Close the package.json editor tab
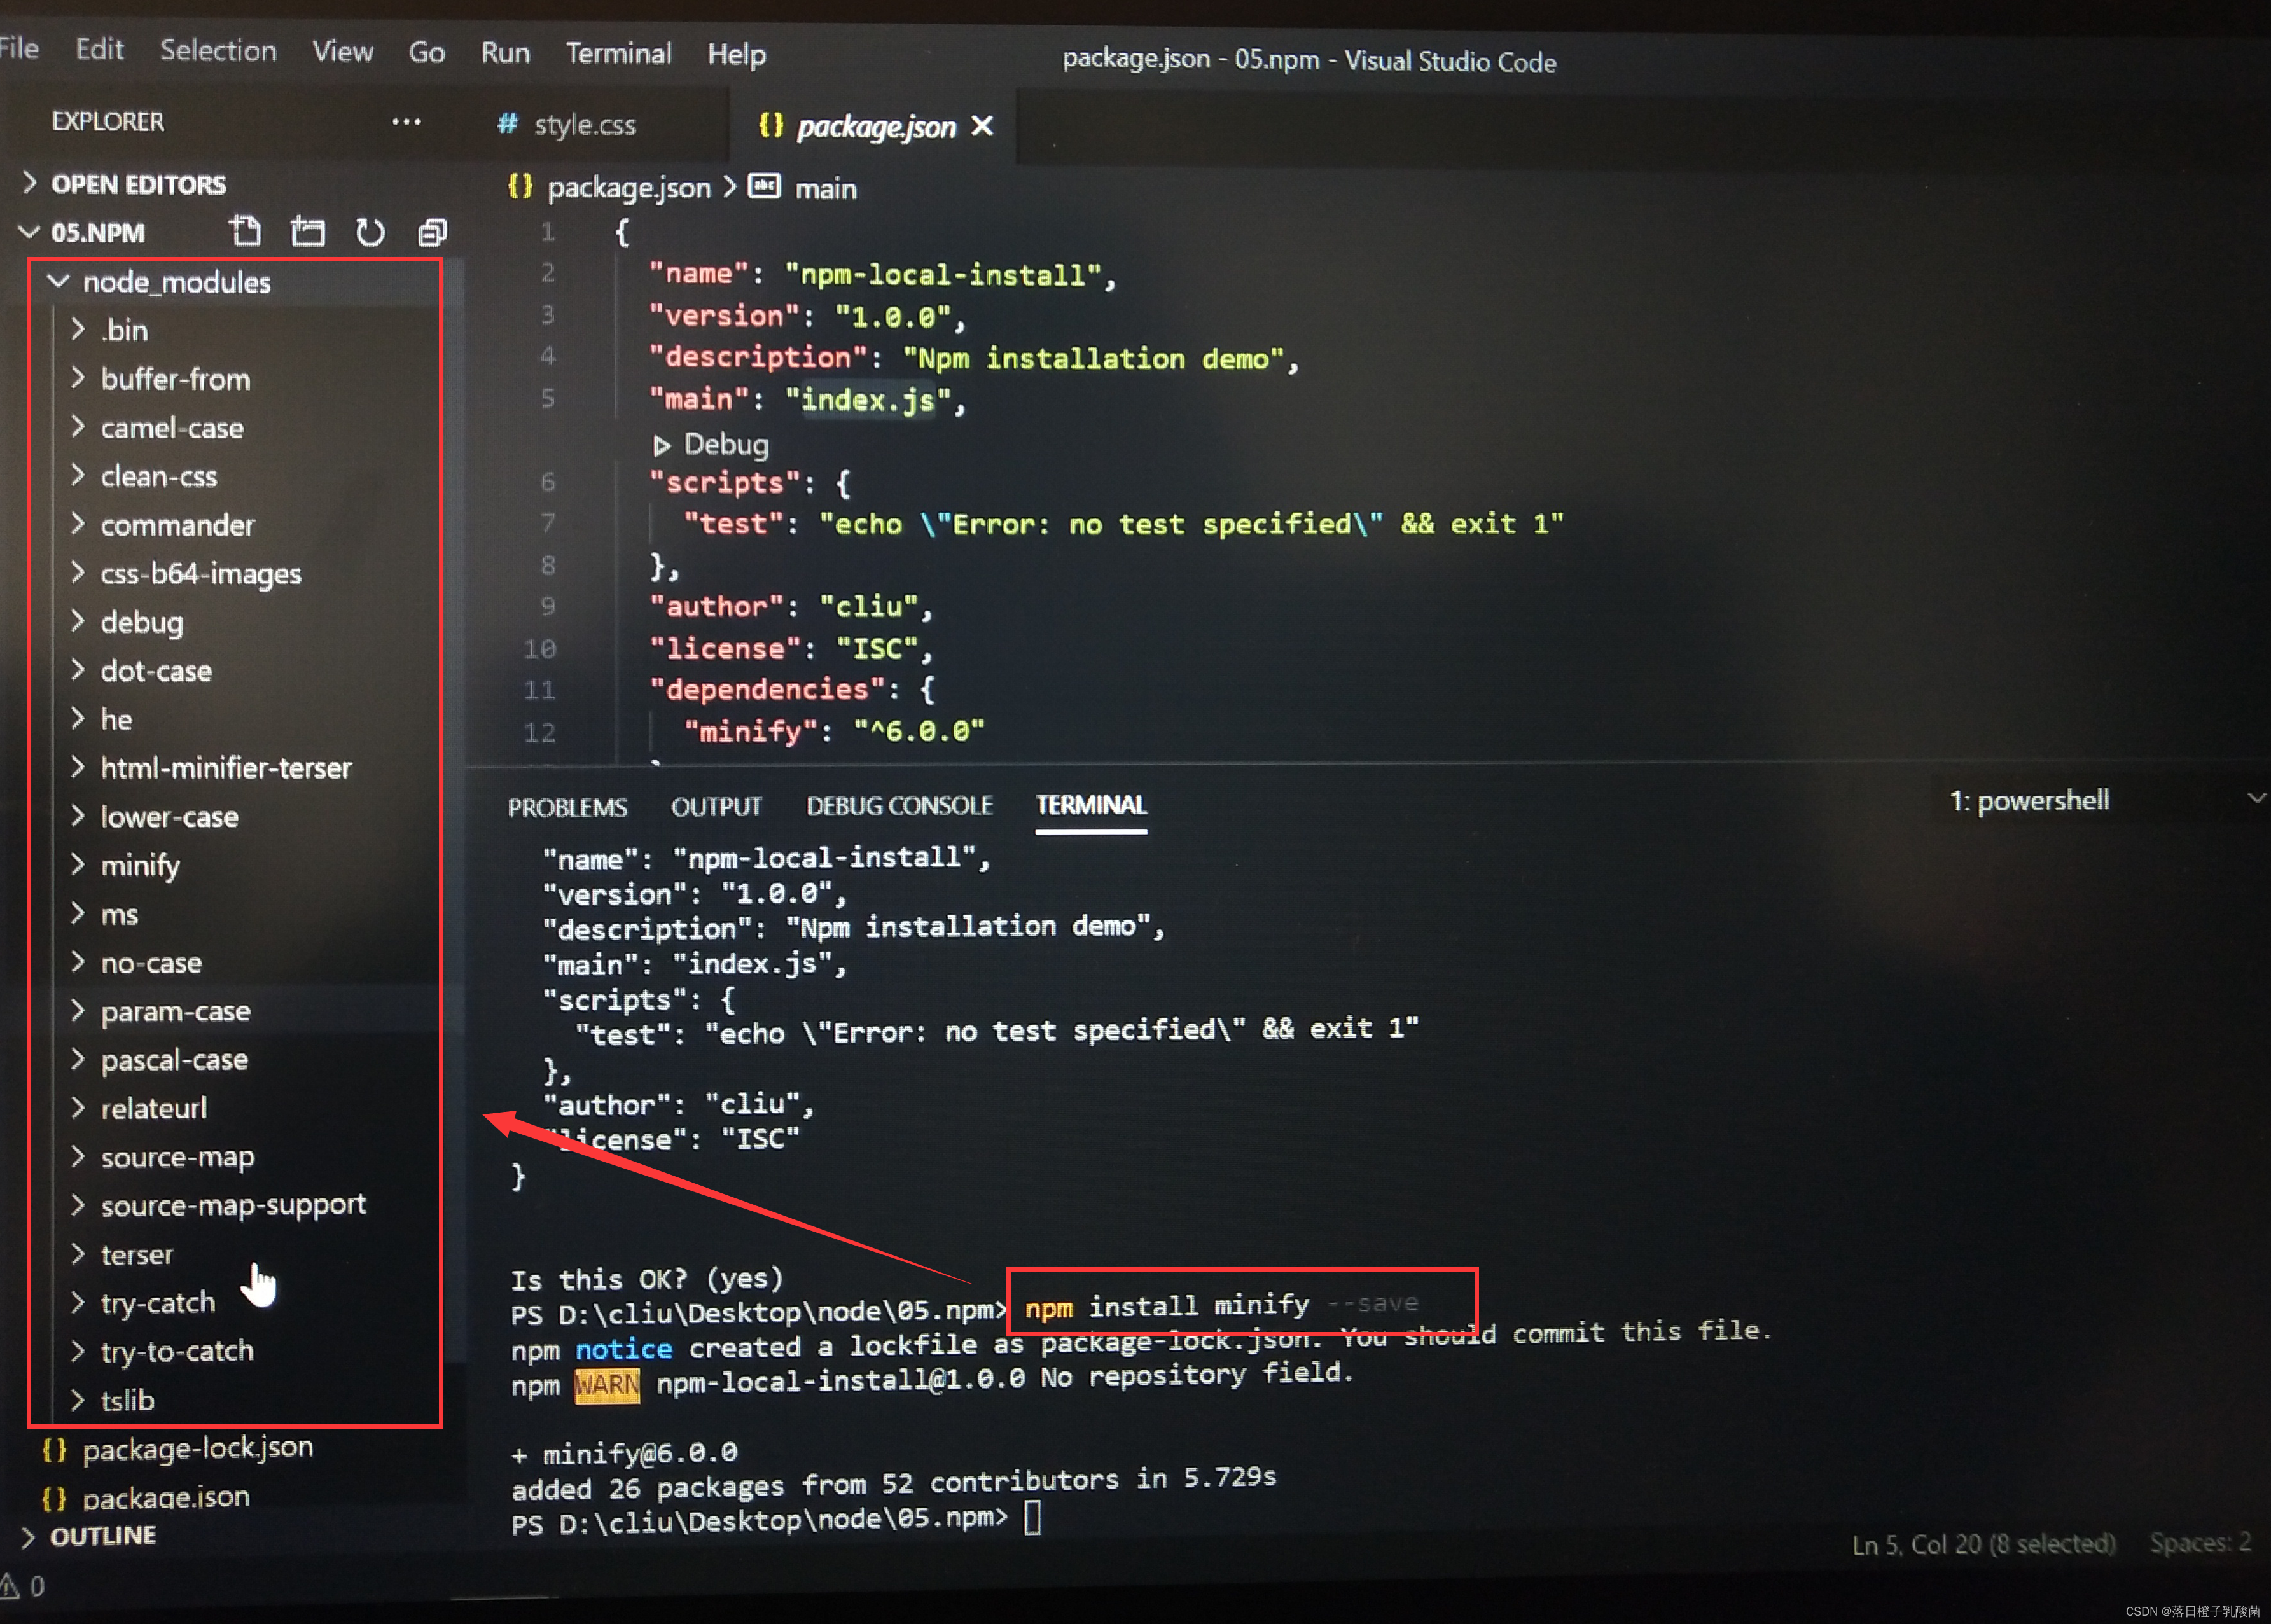This screenshot has width=2271, height=1624. point(983,126)
